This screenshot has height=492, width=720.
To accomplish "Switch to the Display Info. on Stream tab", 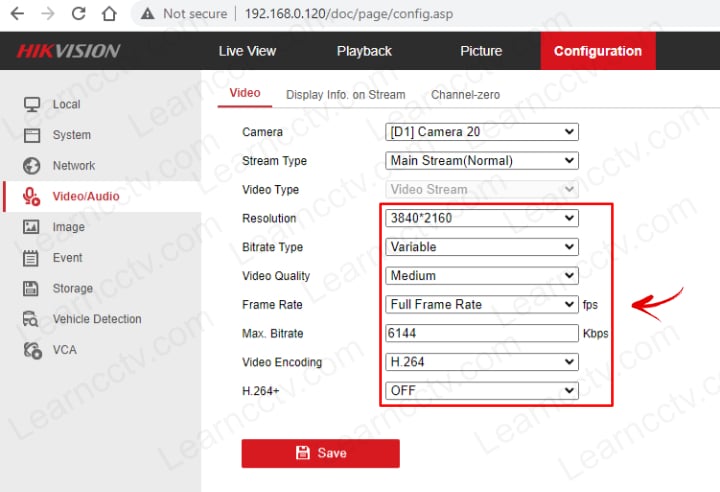I will tap(345, 95).
